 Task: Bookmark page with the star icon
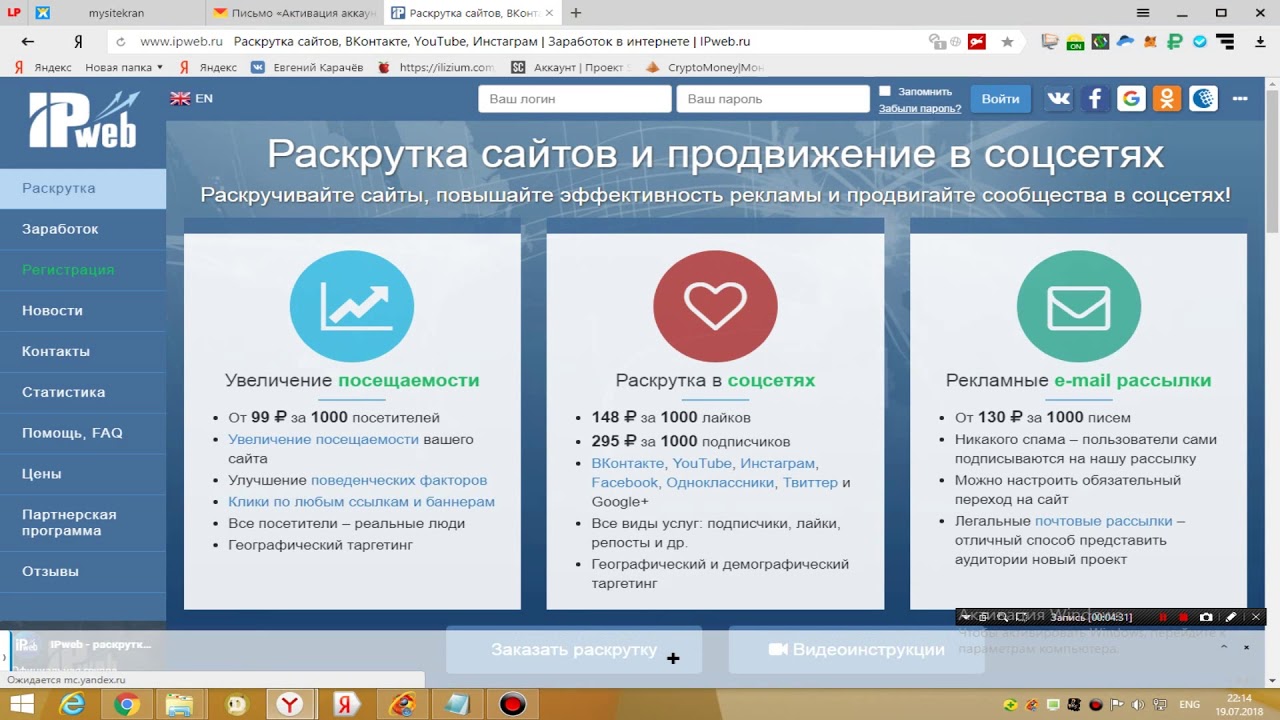tap(1007, 42)
